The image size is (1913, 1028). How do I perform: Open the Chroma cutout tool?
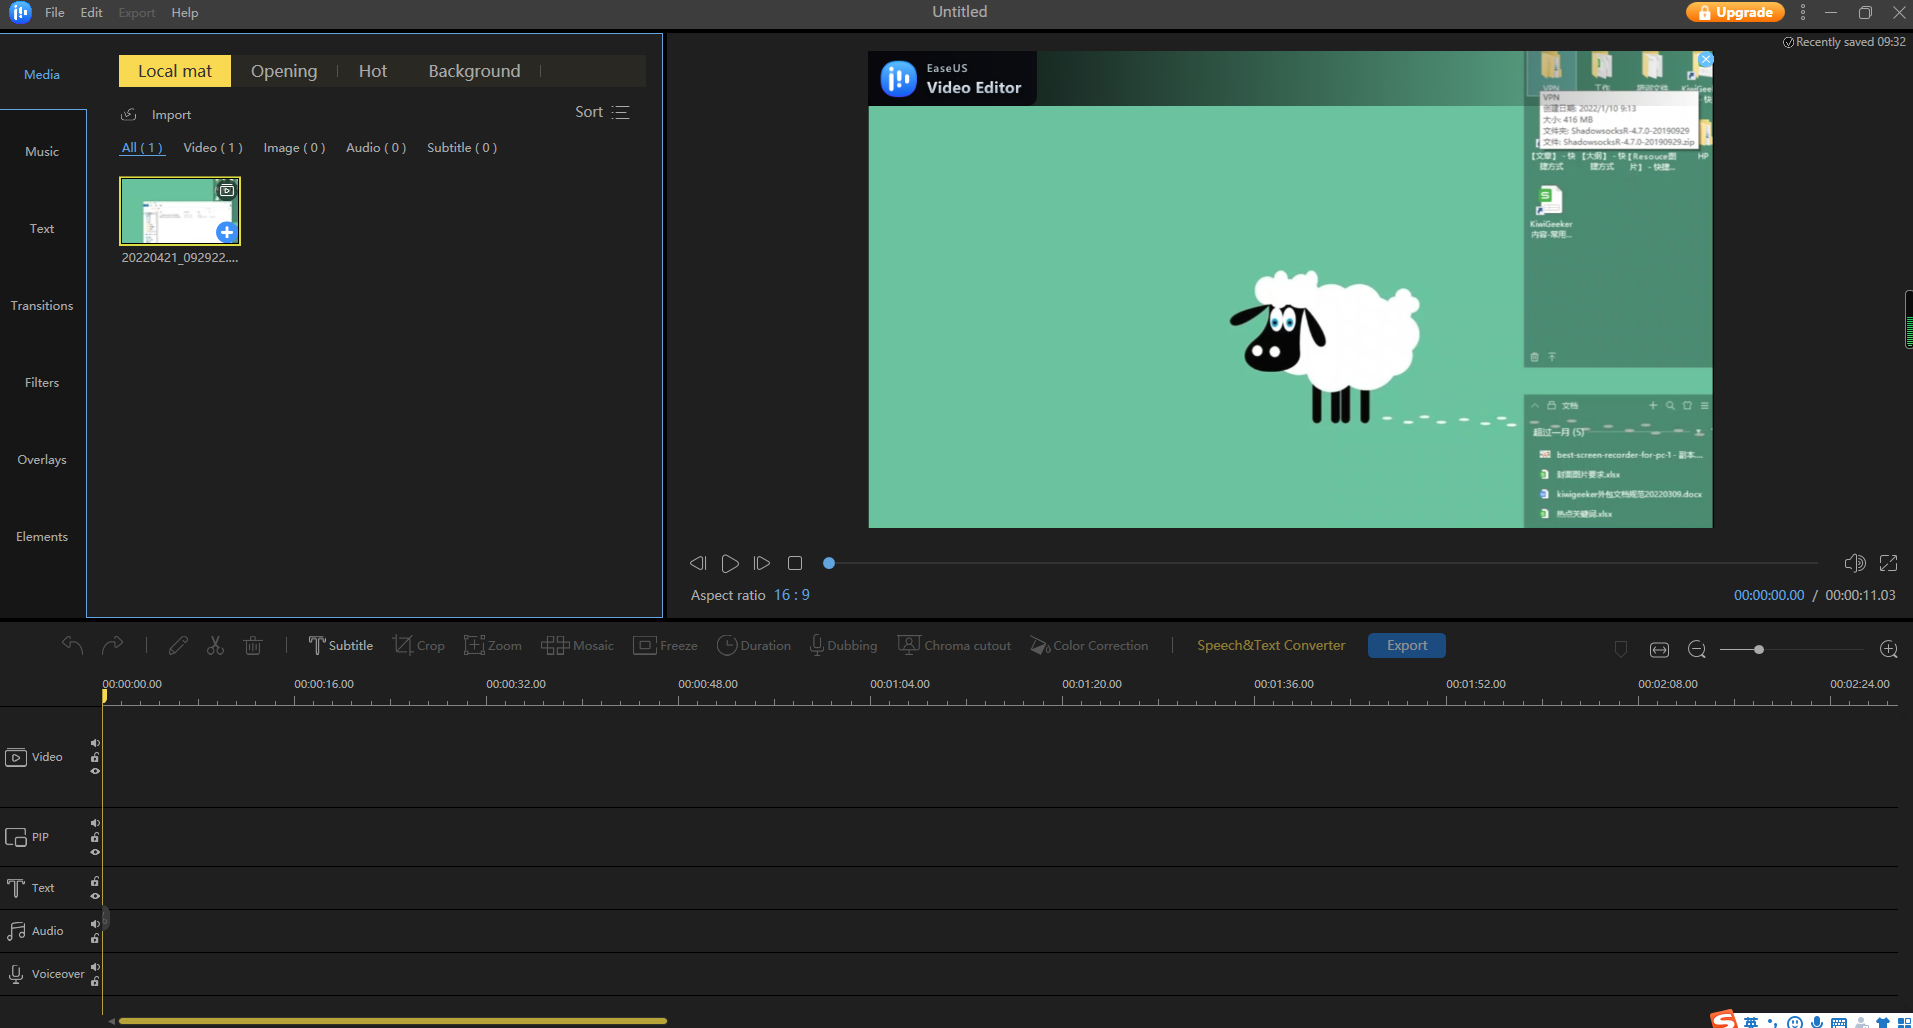tap(954, 645)
